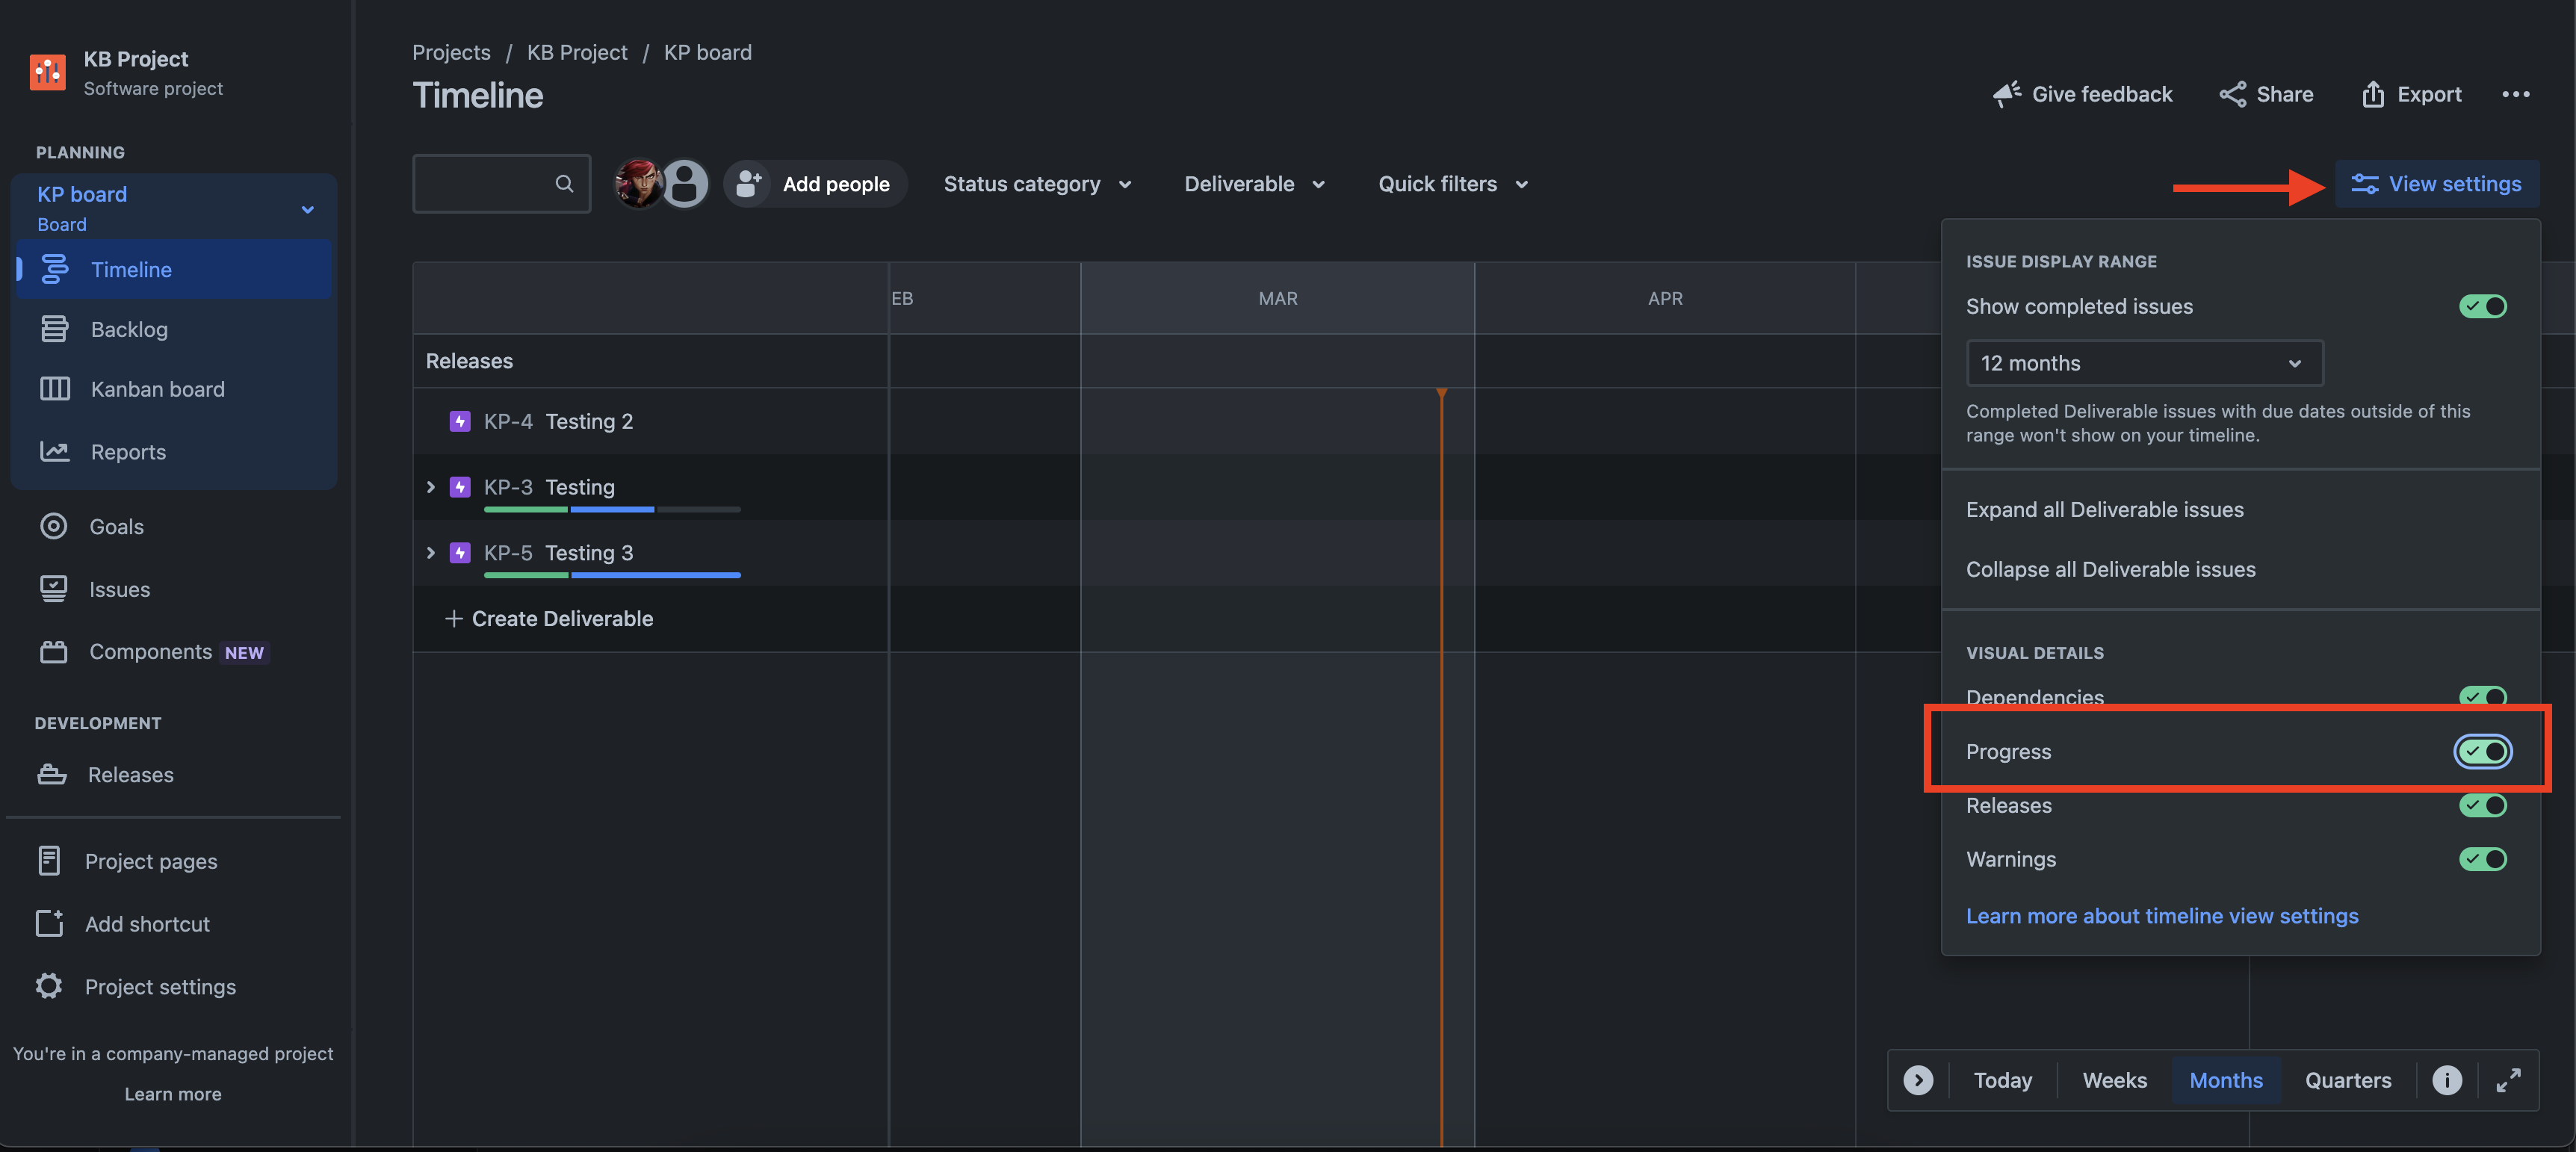Expand the KP-3 Testing deliverable row

coord(431,487)
